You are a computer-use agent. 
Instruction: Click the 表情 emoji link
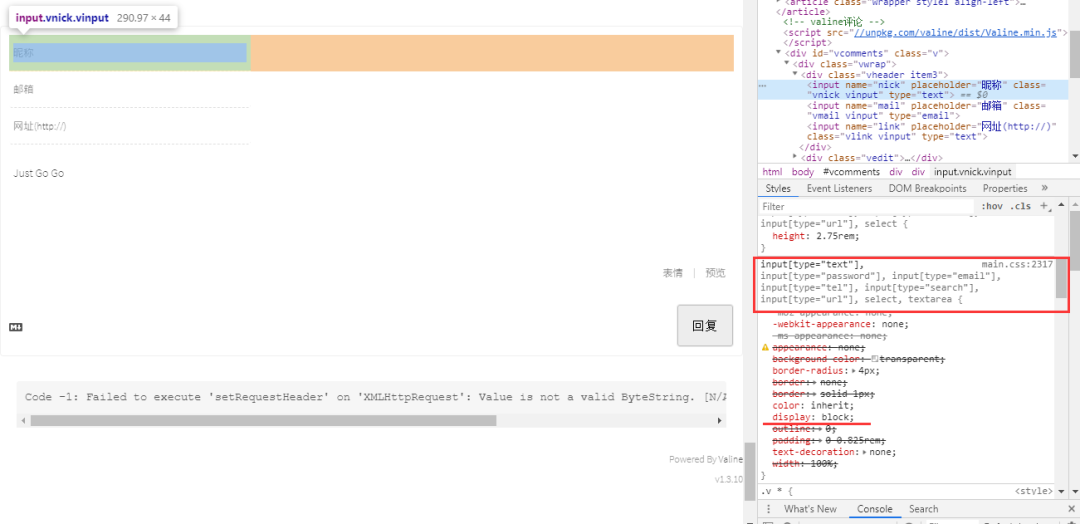tap(673, 273)
